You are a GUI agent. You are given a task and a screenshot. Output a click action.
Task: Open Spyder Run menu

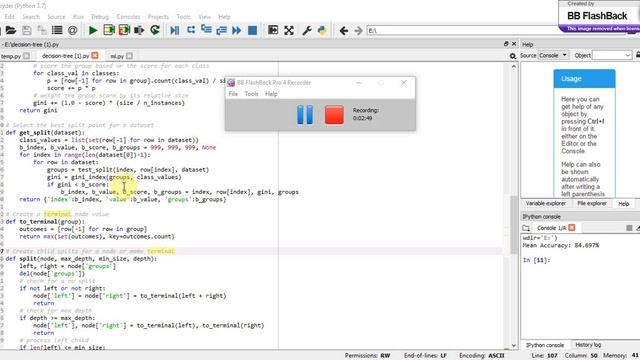click(x=78, y=17)
